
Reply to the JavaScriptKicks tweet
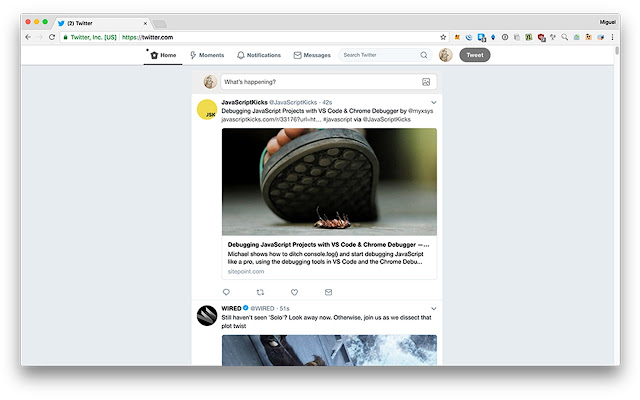(226, 292)
